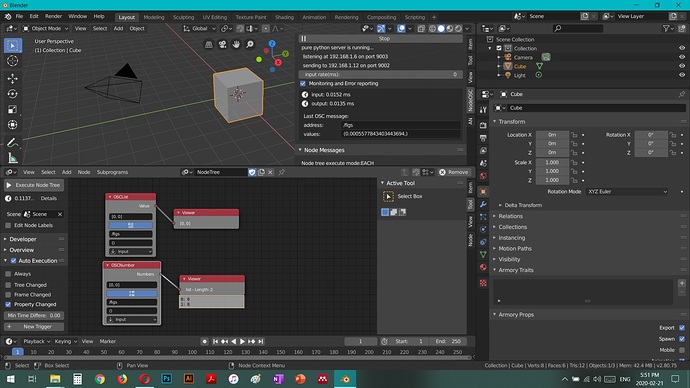Image resolution: width=690 pixels, height=388 pixels.
Task: Toggle Armory Export checkbox
Action: (682, 328)
